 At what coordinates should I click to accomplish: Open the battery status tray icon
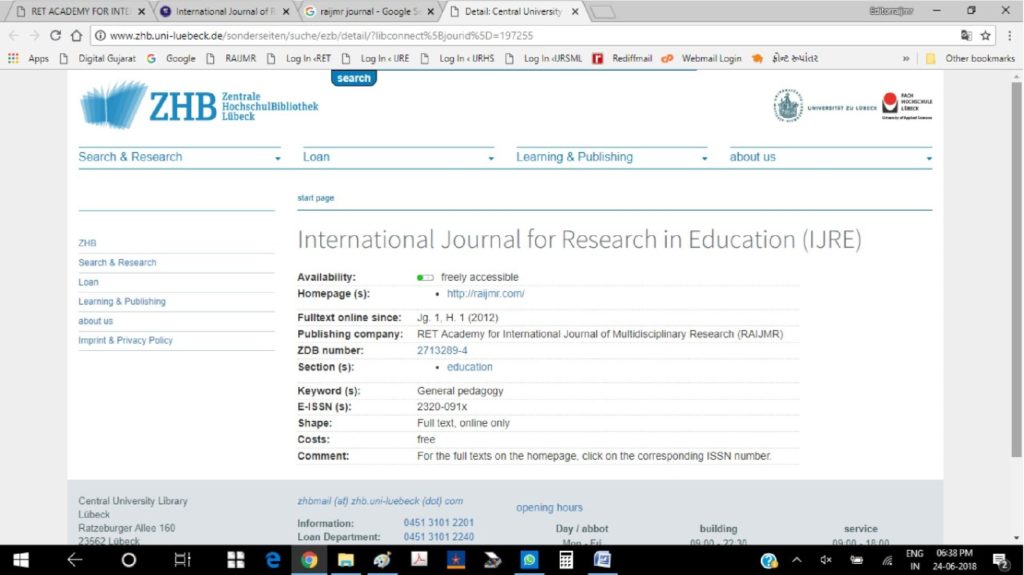[x=856, y=560]
